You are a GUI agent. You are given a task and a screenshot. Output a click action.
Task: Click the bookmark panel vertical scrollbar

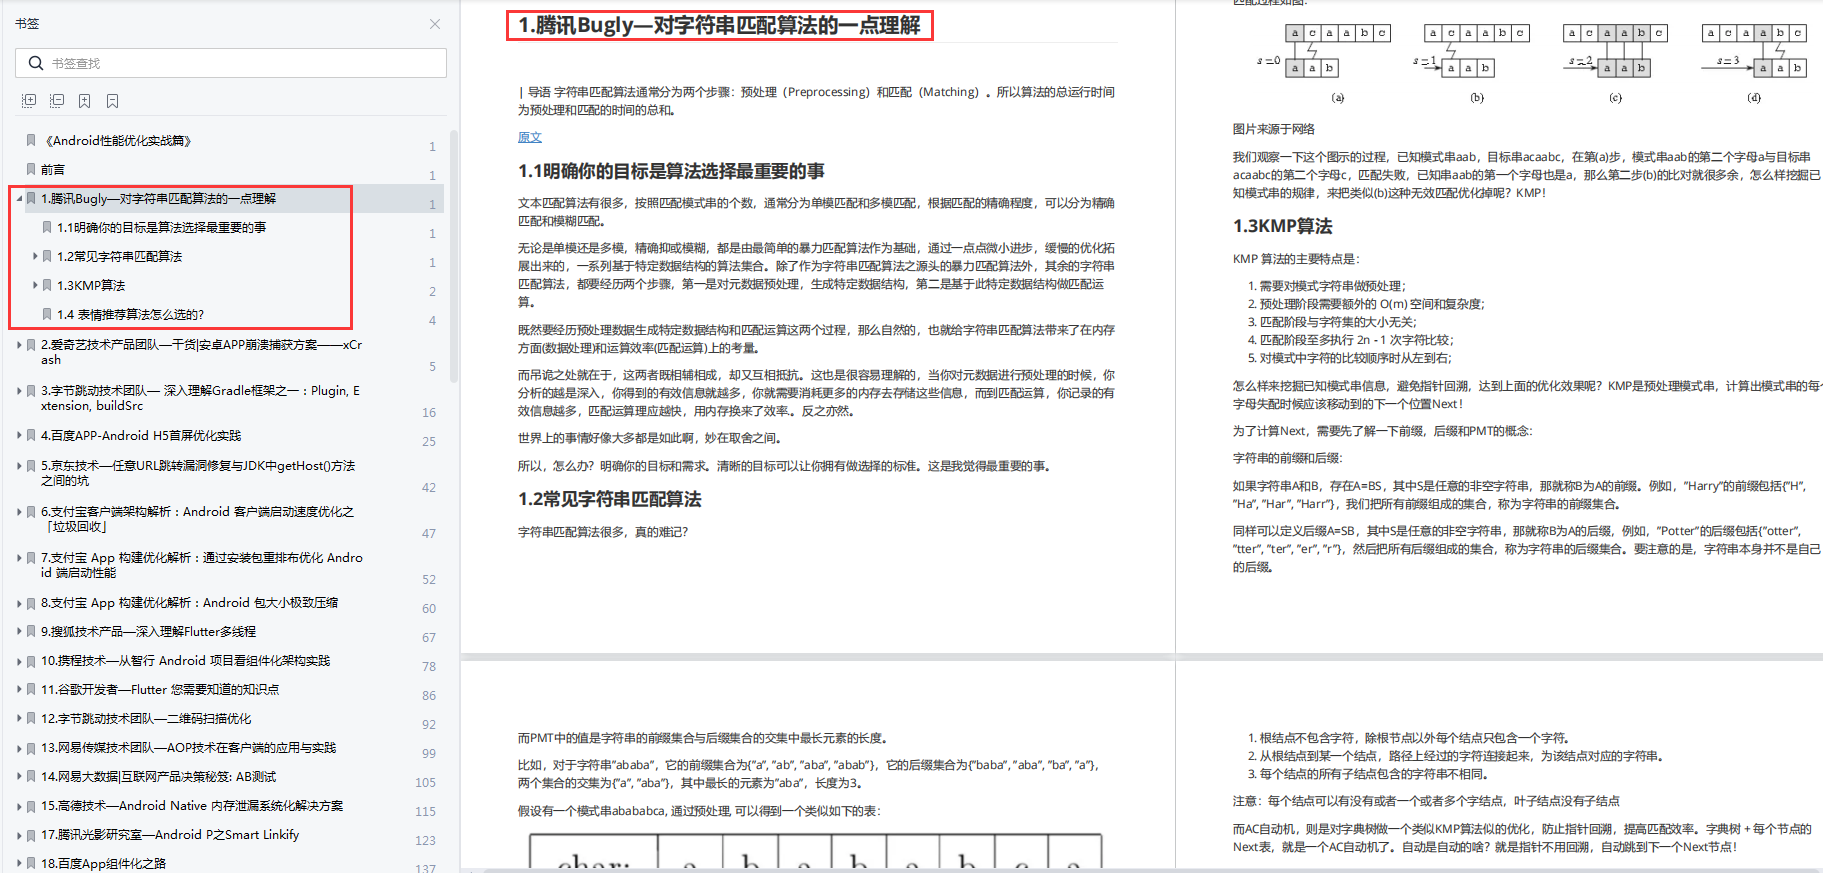(454, 255)
